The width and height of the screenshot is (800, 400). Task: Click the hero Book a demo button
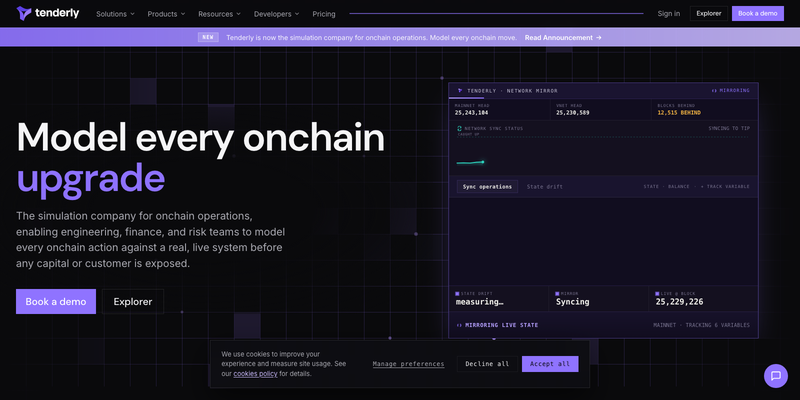click(x=56, y=302)
